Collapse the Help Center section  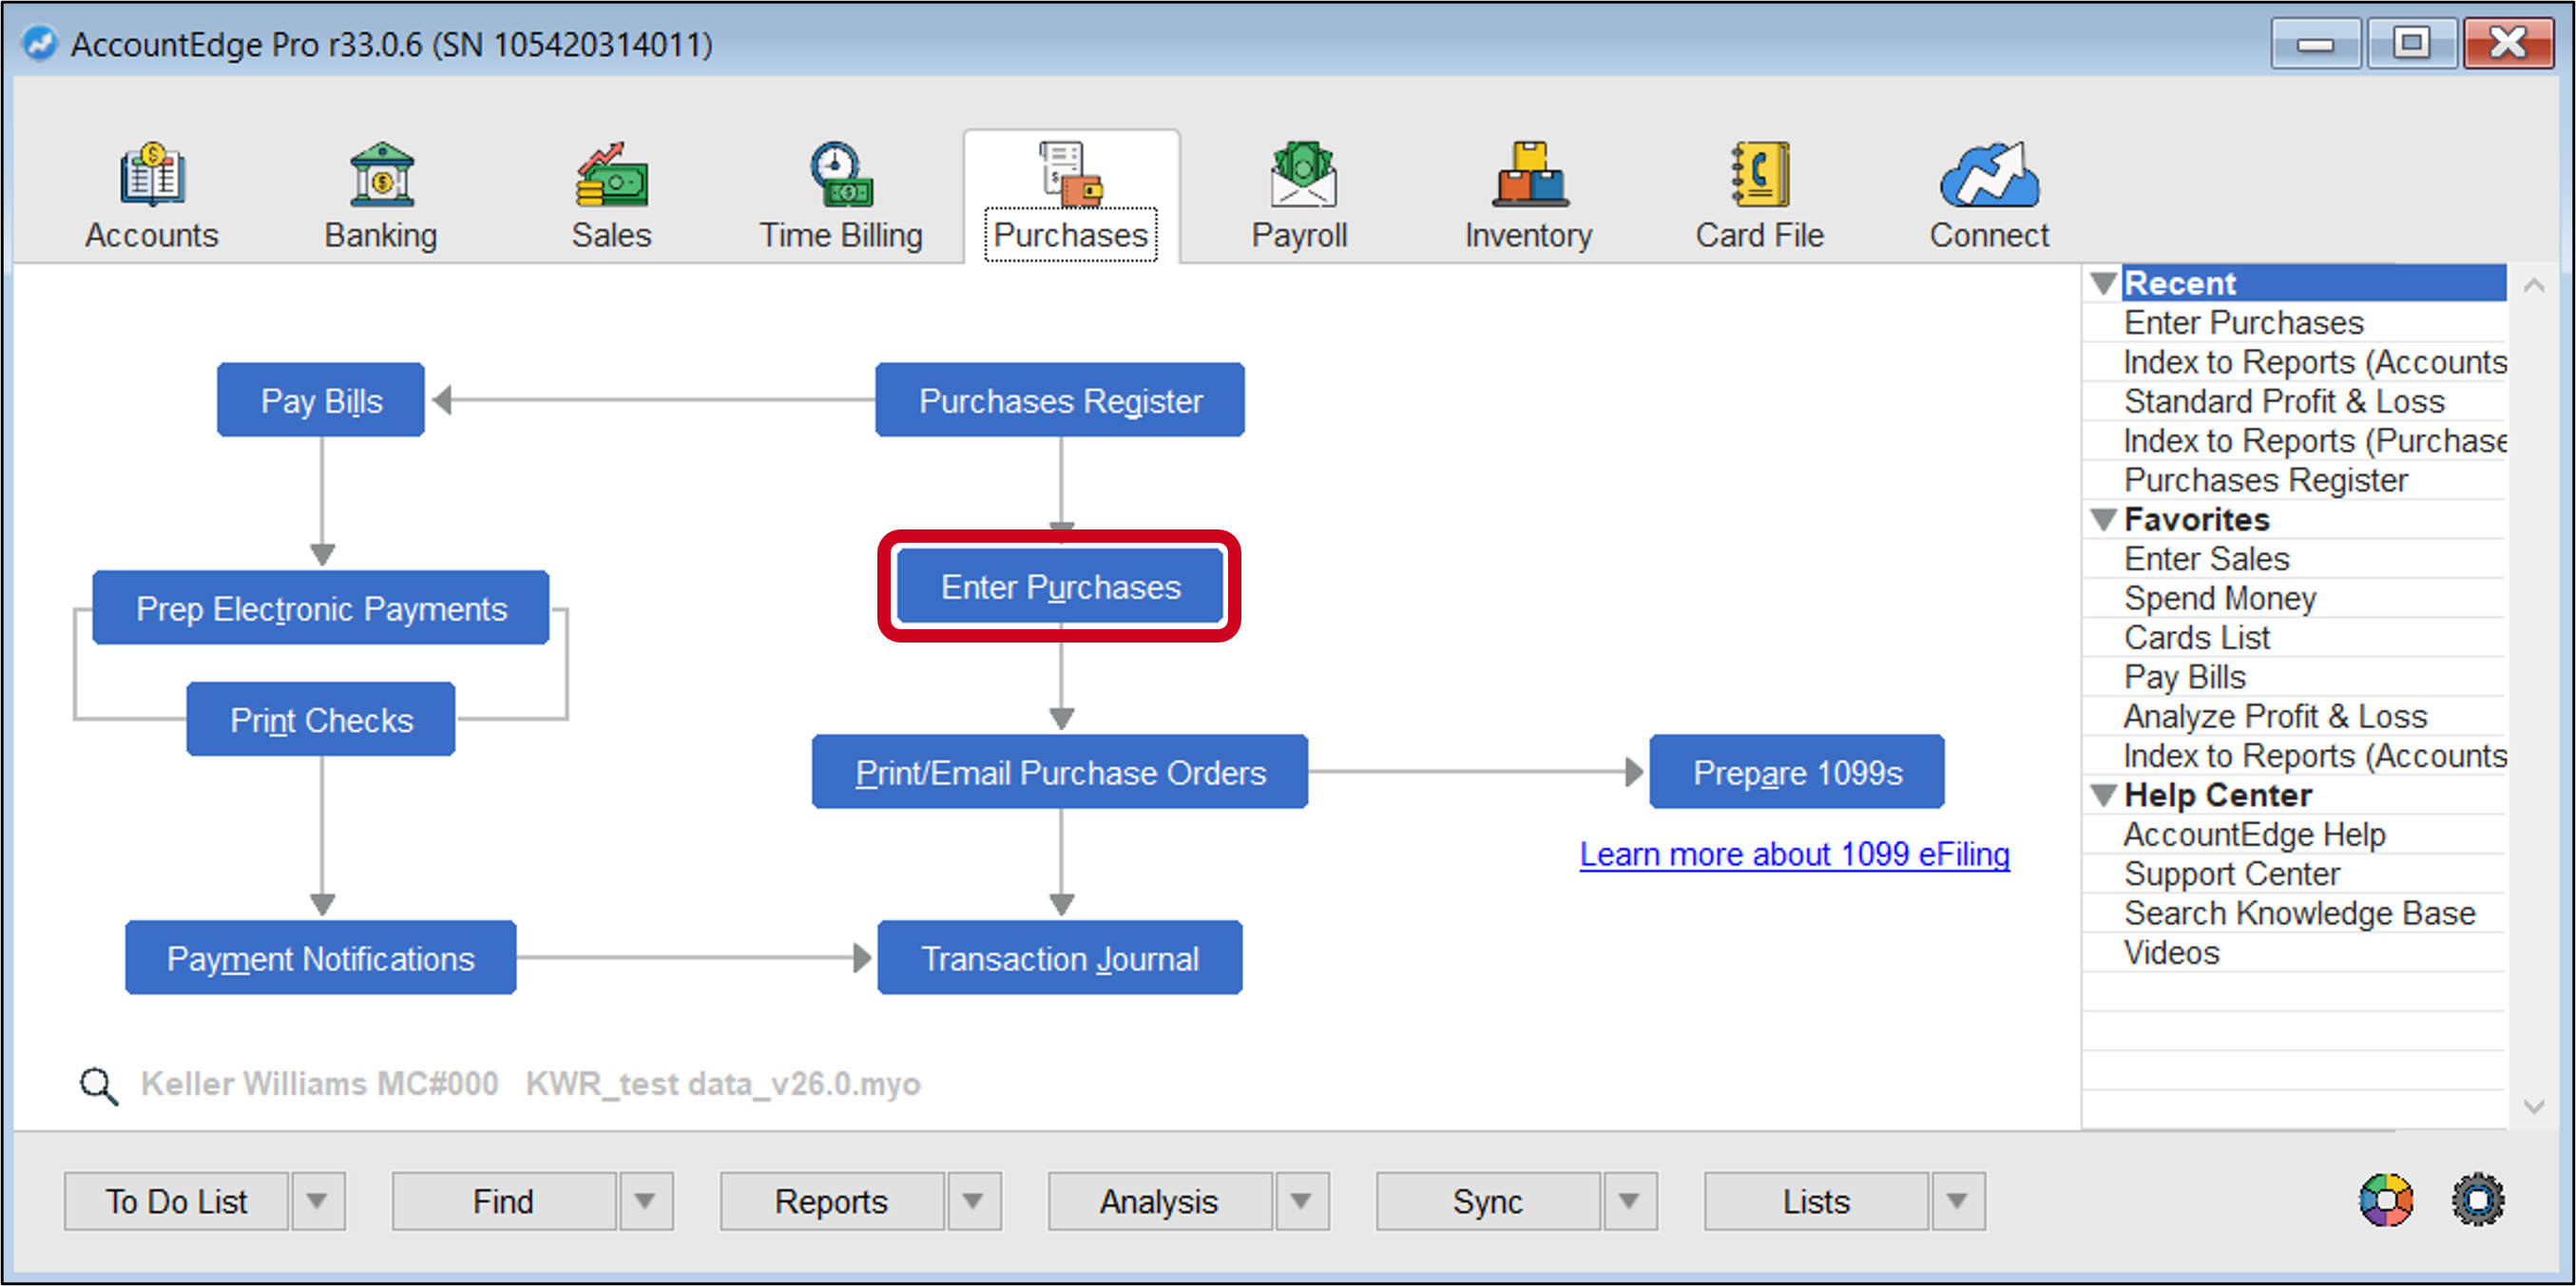pos(2104,794)
